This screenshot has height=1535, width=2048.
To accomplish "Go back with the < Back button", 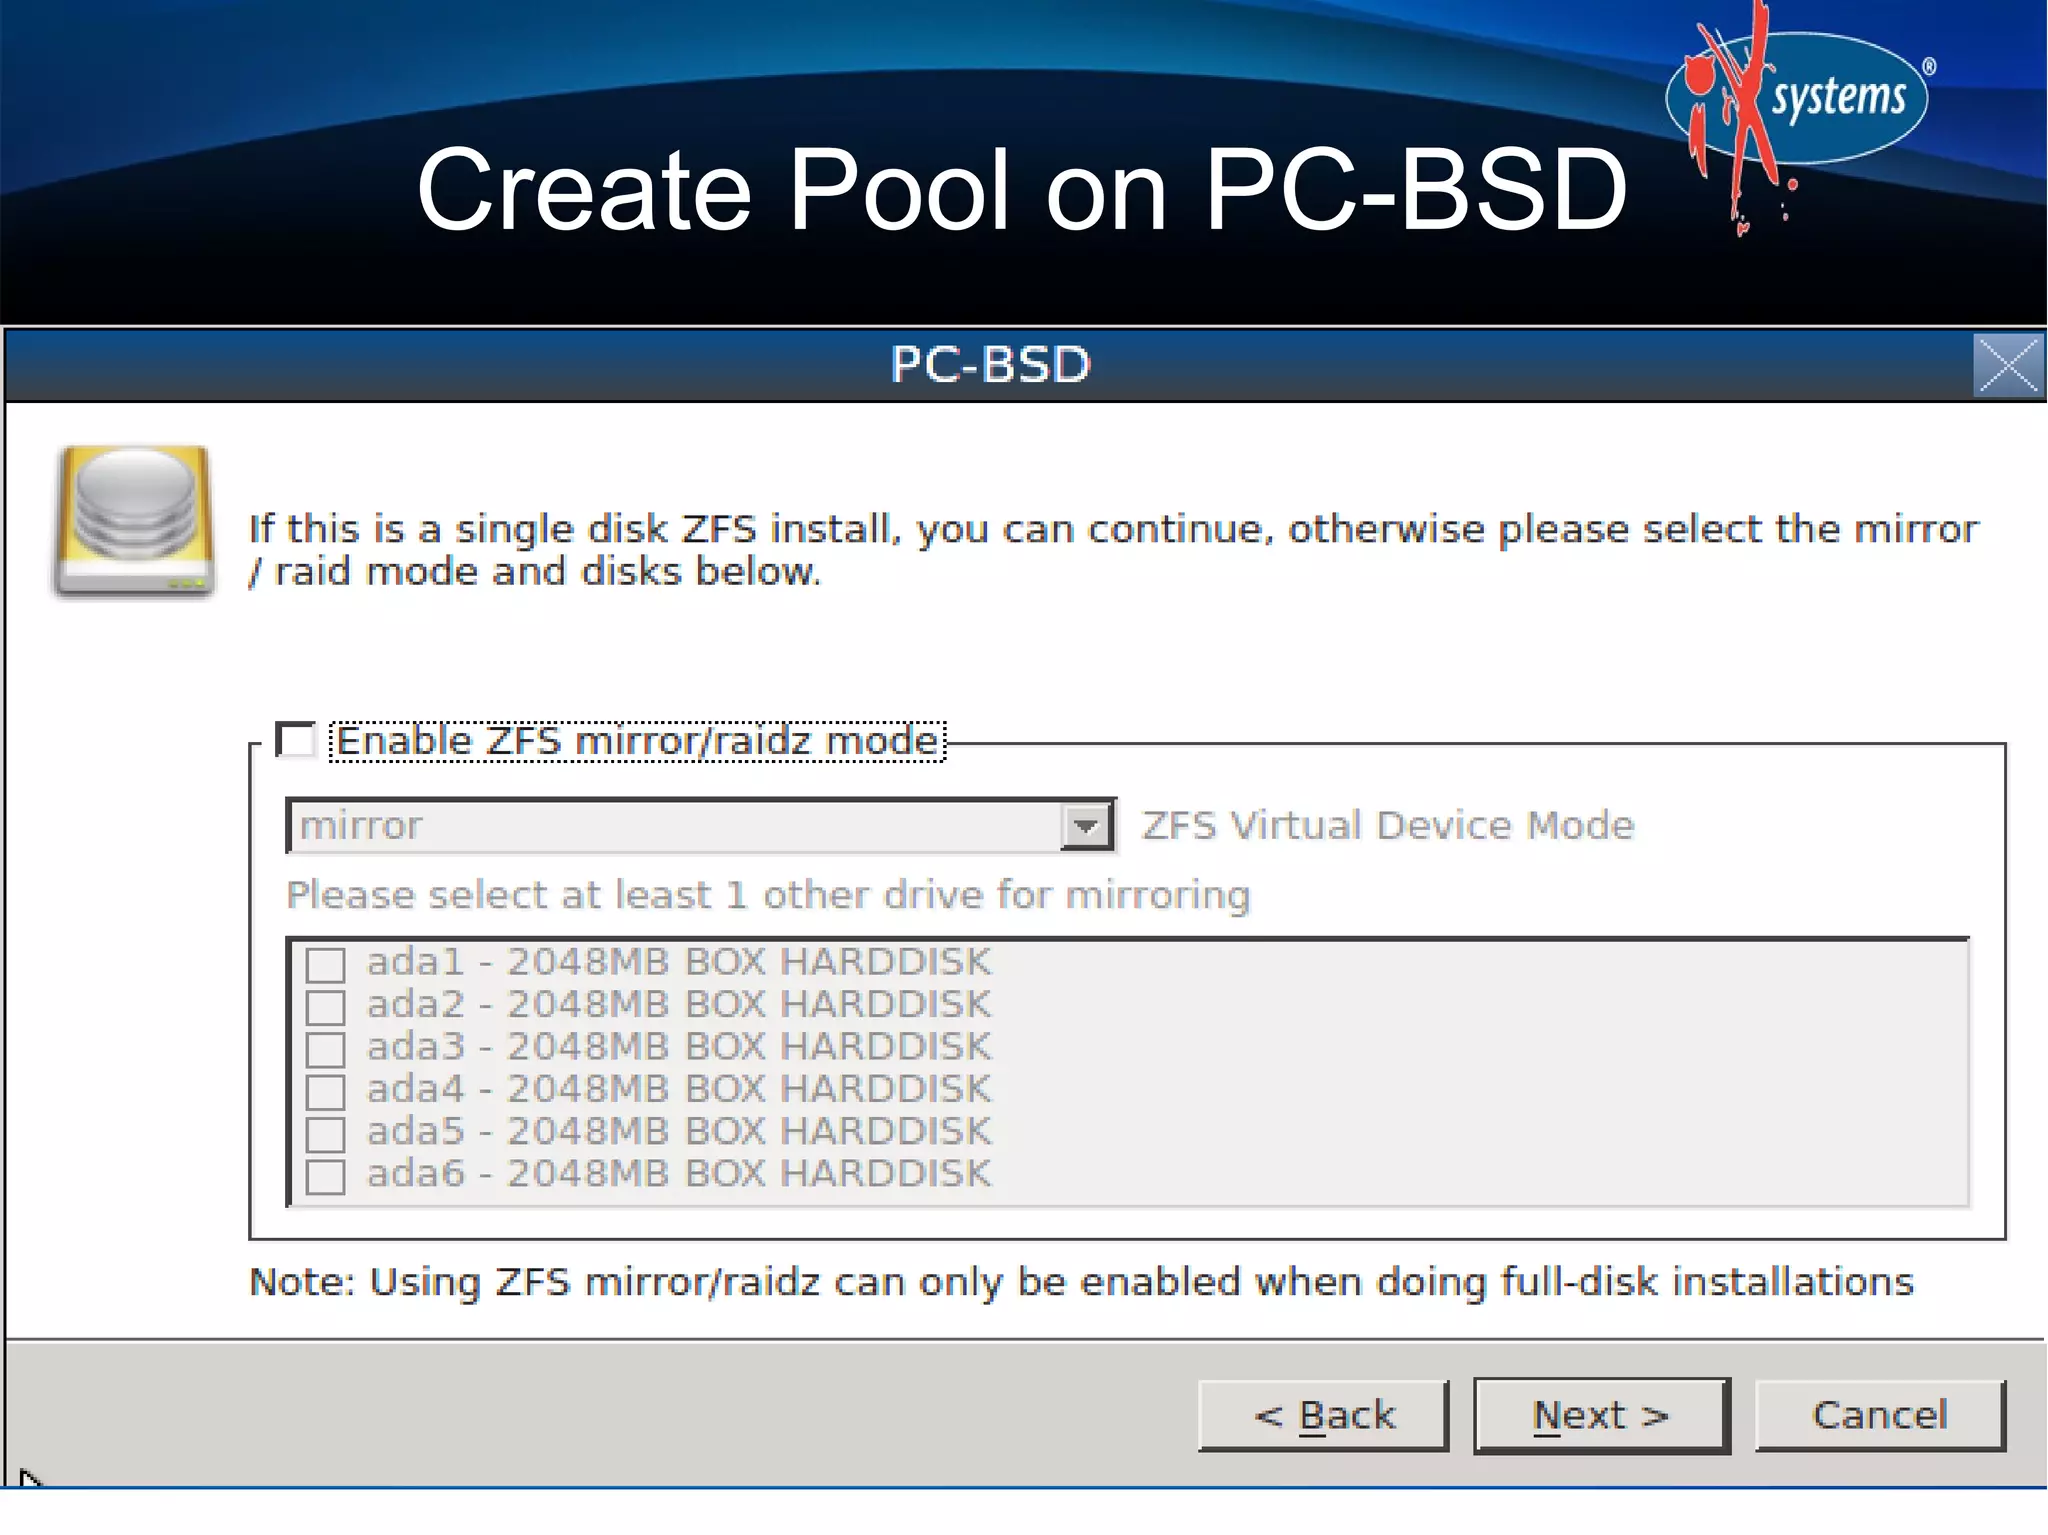I will (1324, 1415).
